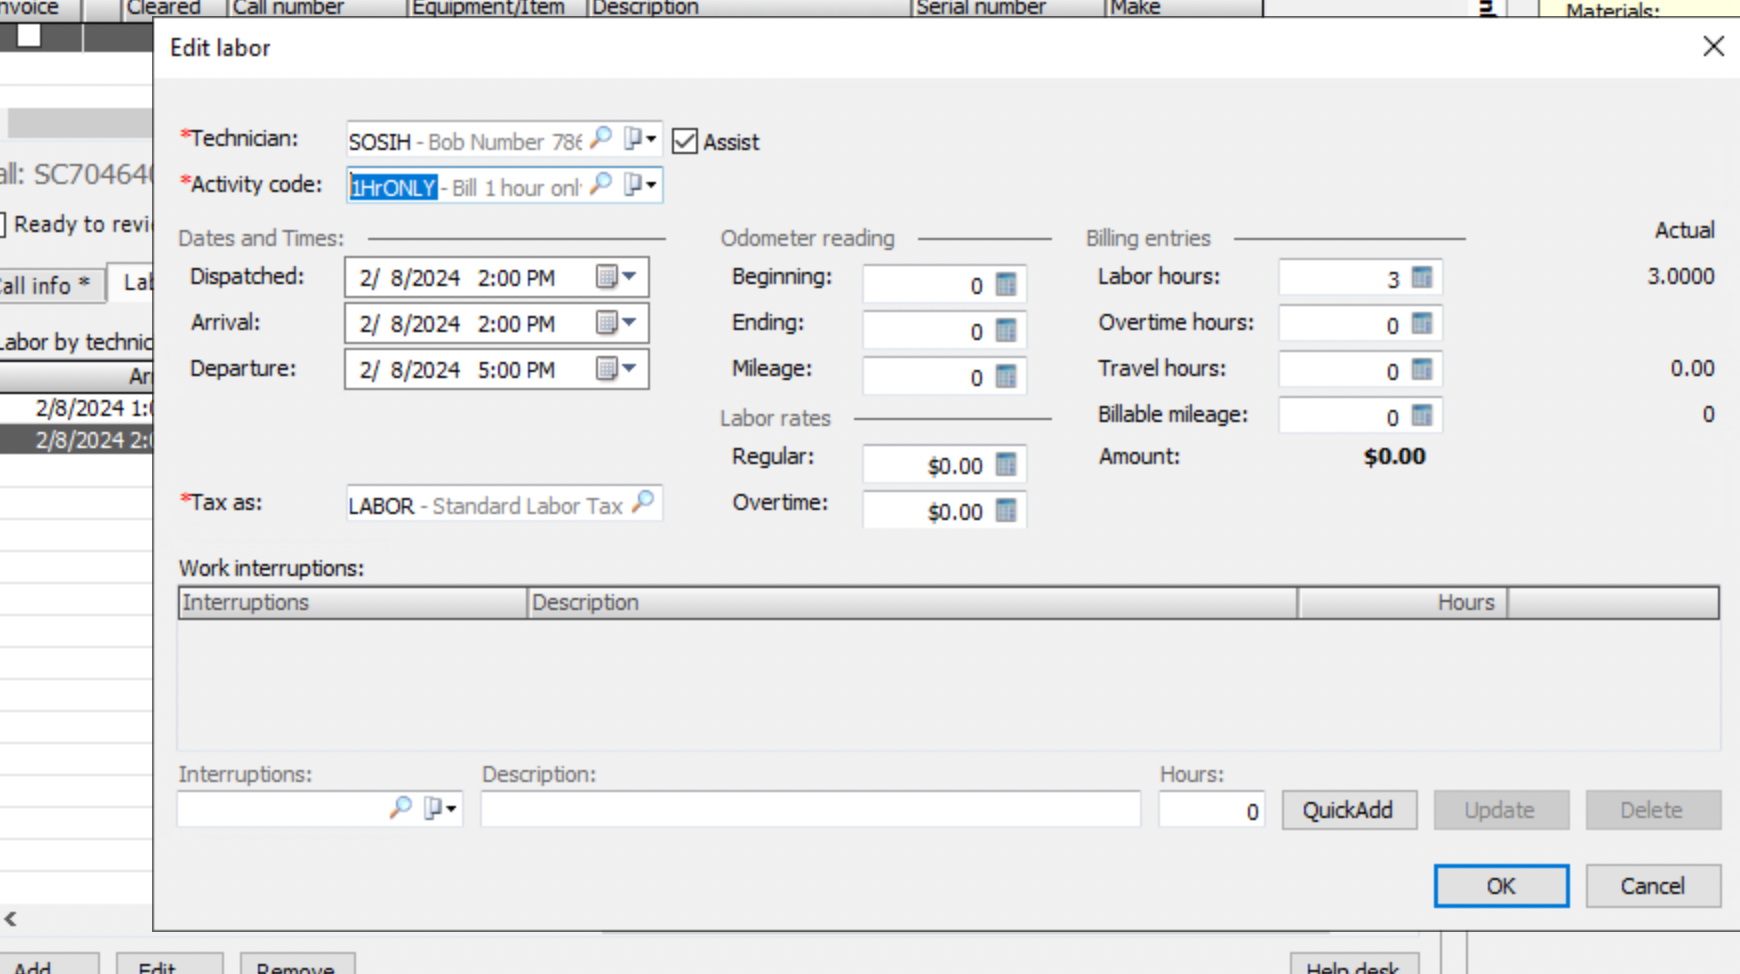Open the calculator for Overtime labor rate

coord(1006,511)
